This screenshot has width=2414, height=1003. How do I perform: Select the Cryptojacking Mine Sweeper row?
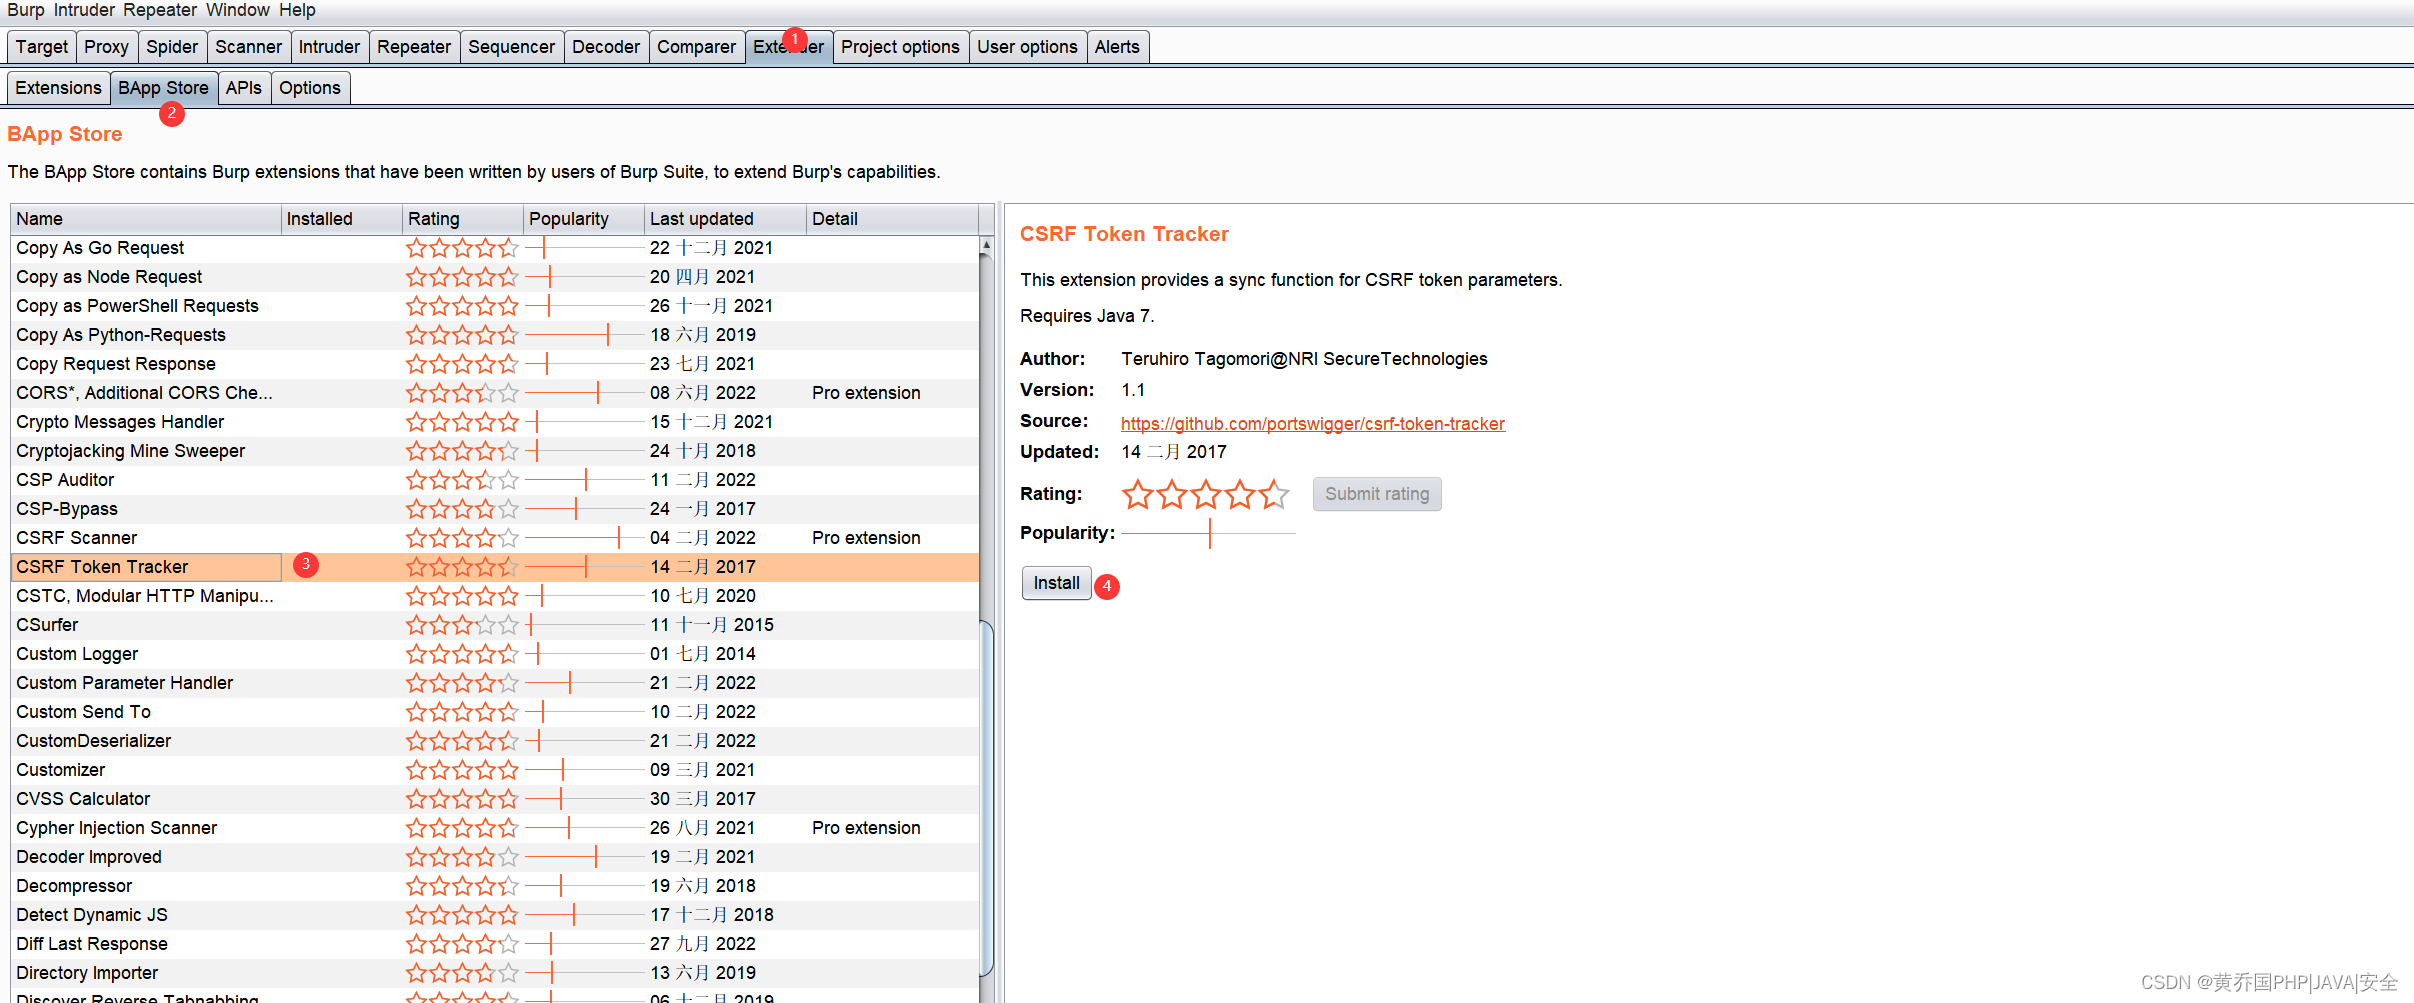coord(495,451)
